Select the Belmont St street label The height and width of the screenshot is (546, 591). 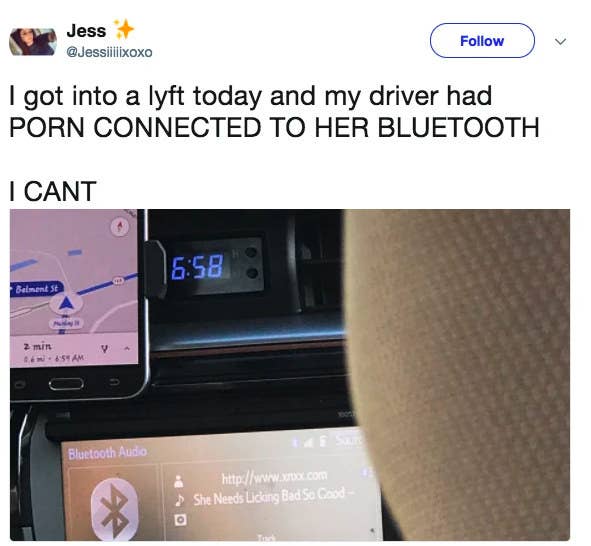(x=36, y=289)
